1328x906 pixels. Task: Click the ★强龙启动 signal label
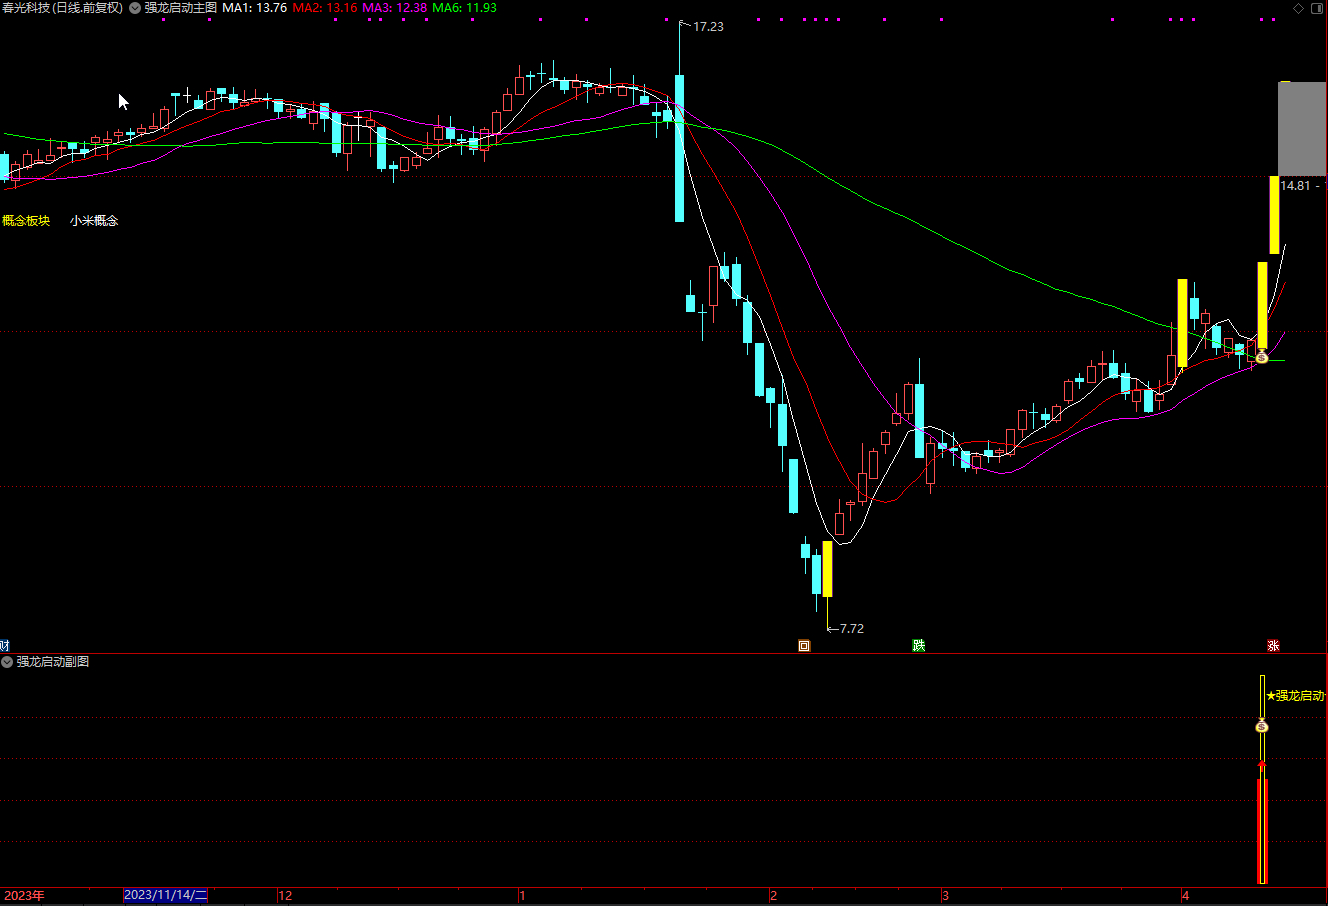click(x=1295, y=696)
